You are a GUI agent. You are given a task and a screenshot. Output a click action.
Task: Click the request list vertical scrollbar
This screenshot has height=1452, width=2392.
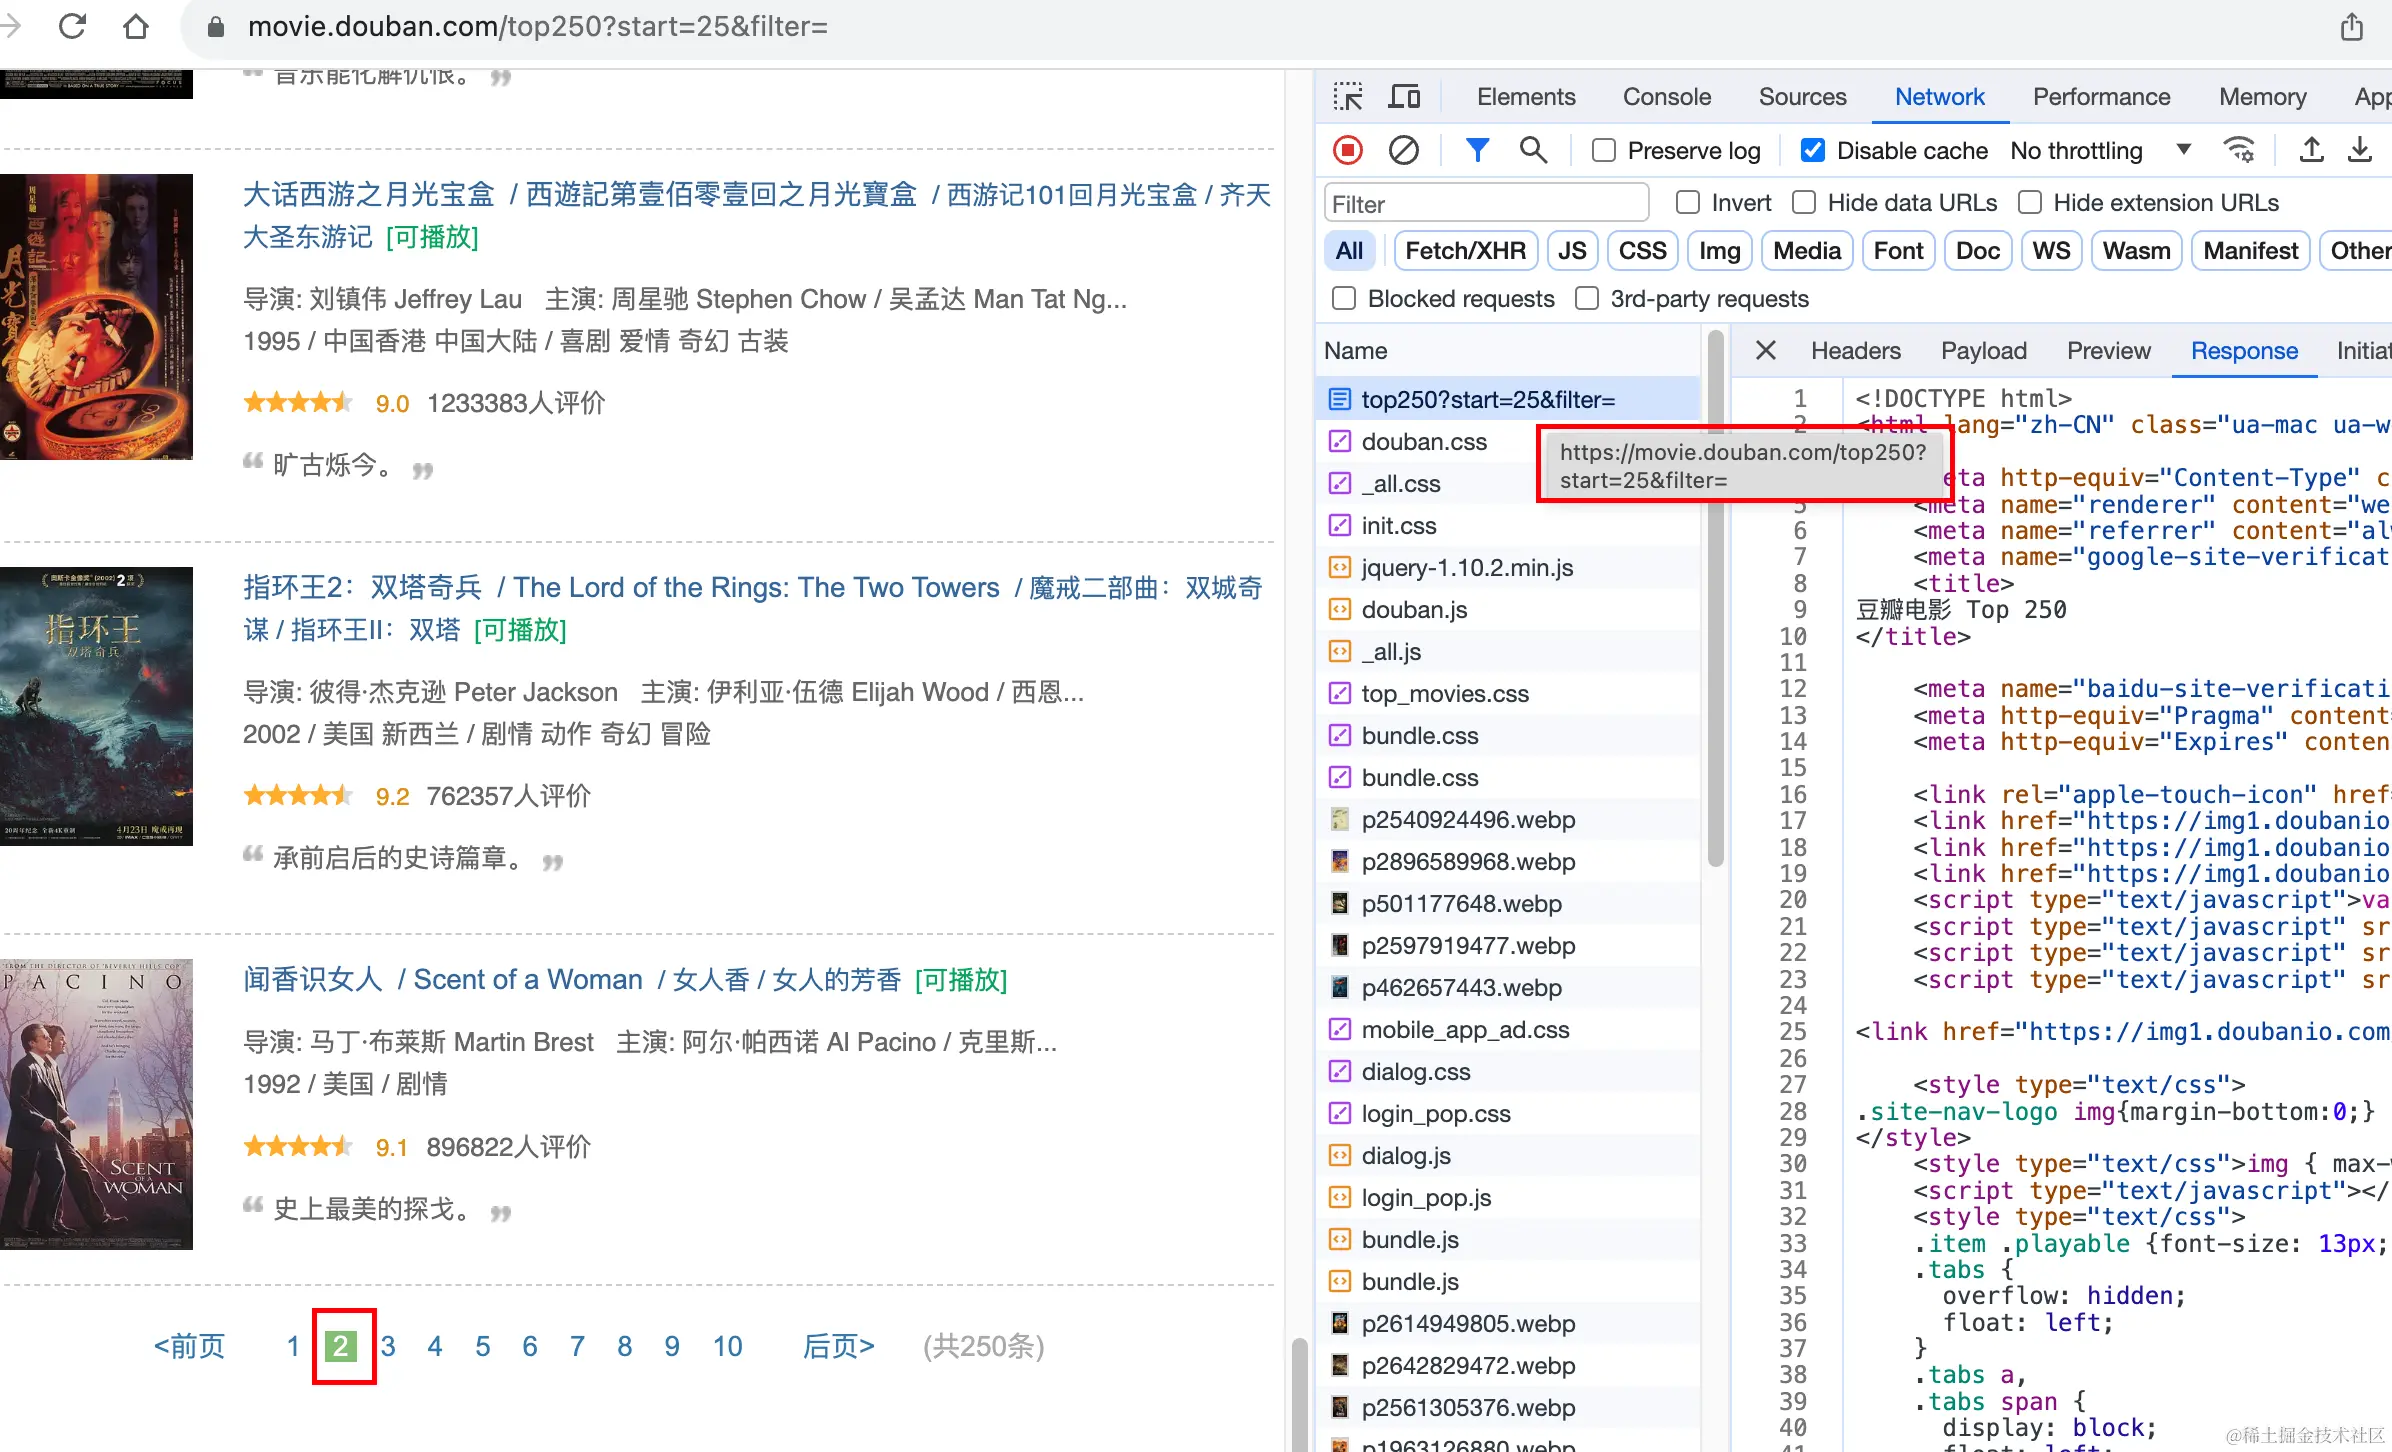tap(1716, 600)
